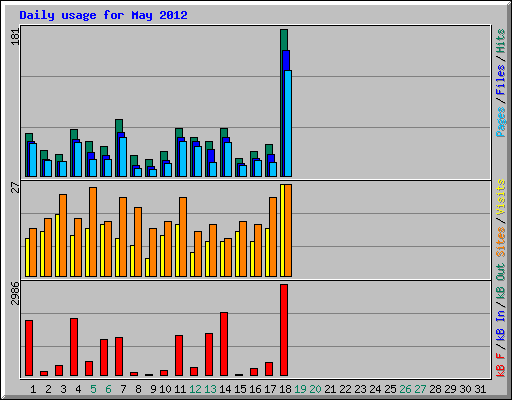Click the red kB bar for day 1
Viewport: 512px width, 400px height.
[29, 348]
